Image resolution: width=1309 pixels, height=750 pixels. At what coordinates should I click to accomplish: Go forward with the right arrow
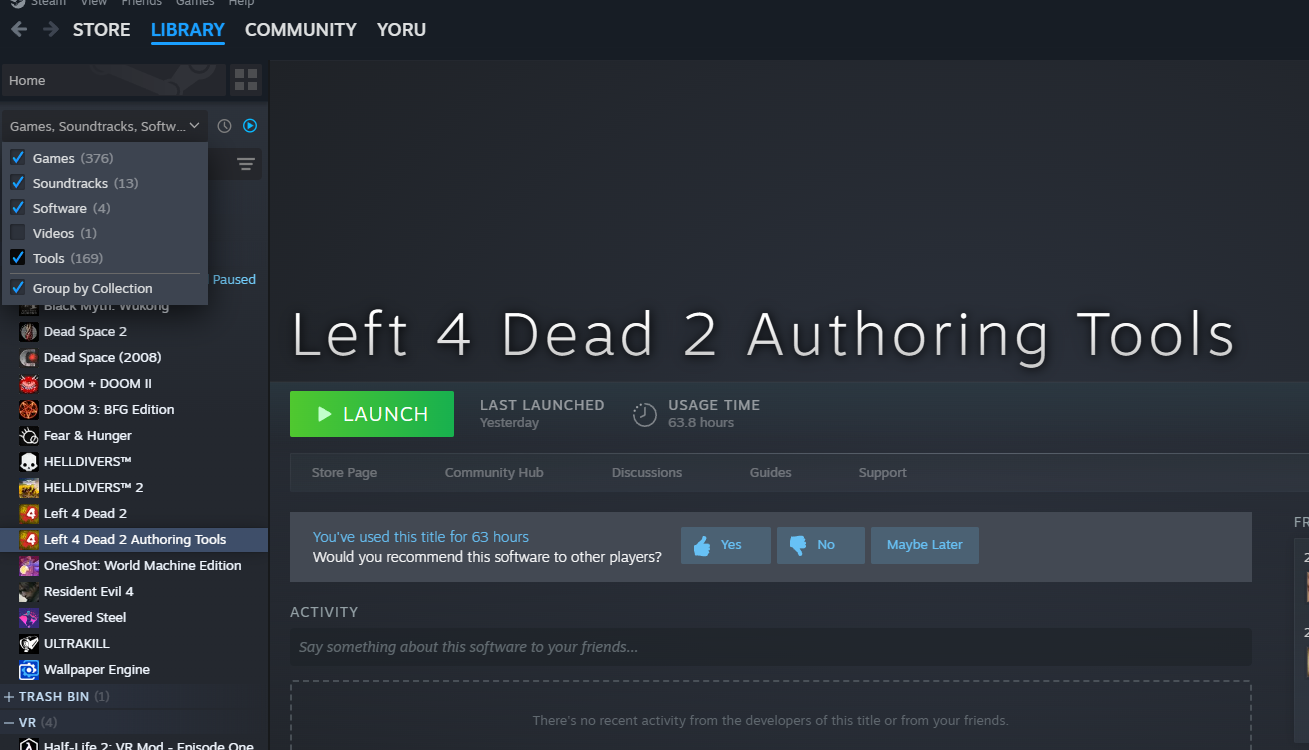click(50, 30)
